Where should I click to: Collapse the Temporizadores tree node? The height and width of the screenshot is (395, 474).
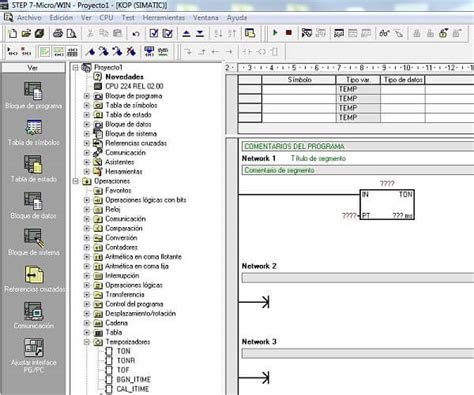(x=87, y=342)
